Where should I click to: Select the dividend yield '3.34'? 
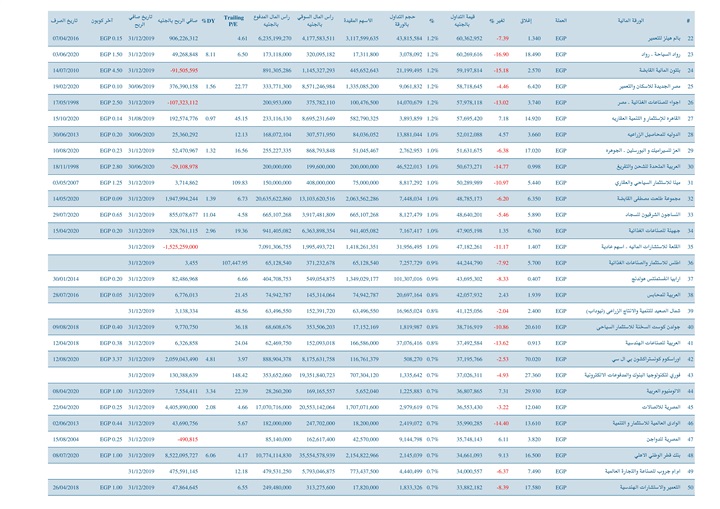210,392
